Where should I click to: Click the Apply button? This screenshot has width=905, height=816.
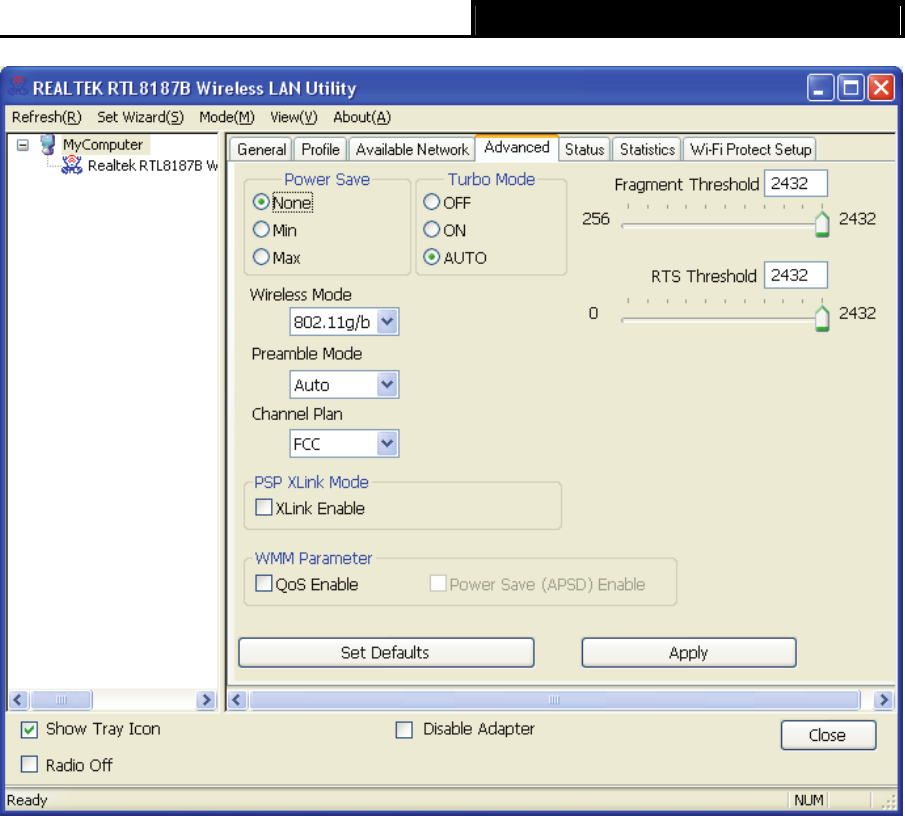[x=689, y=653]
